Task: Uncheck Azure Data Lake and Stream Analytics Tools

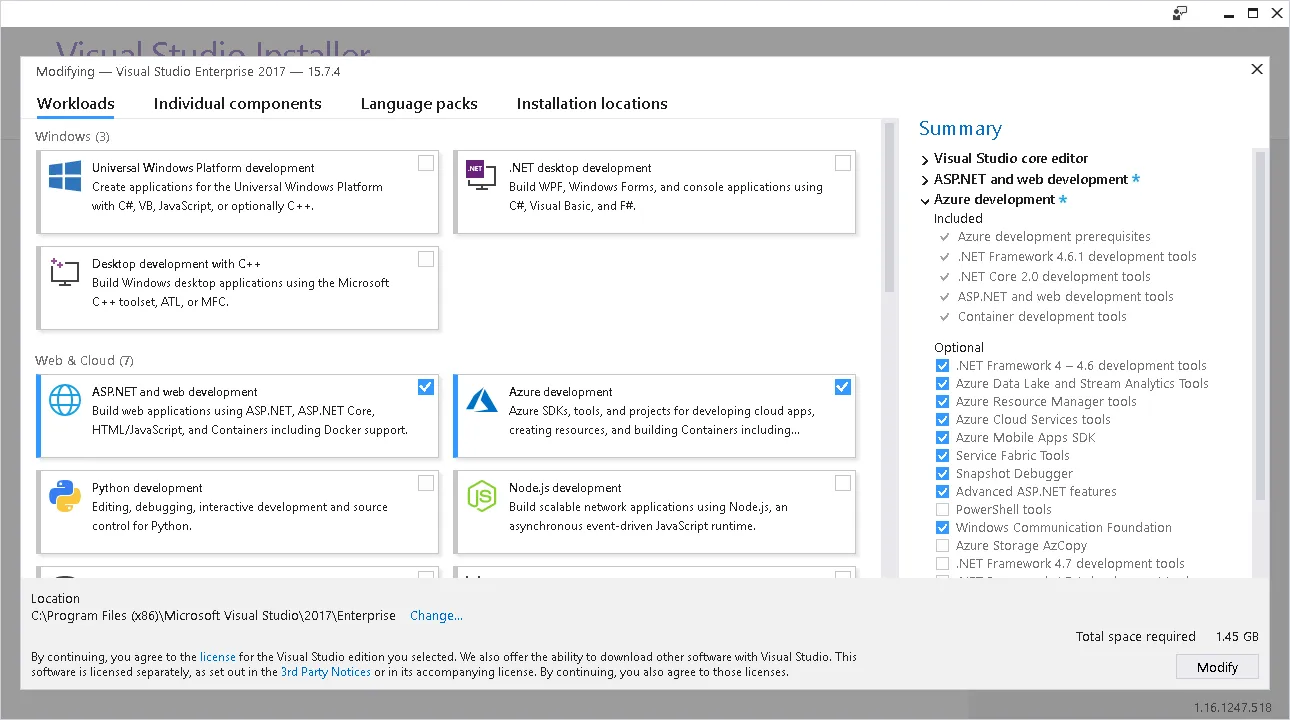Action: coord(942,384)
